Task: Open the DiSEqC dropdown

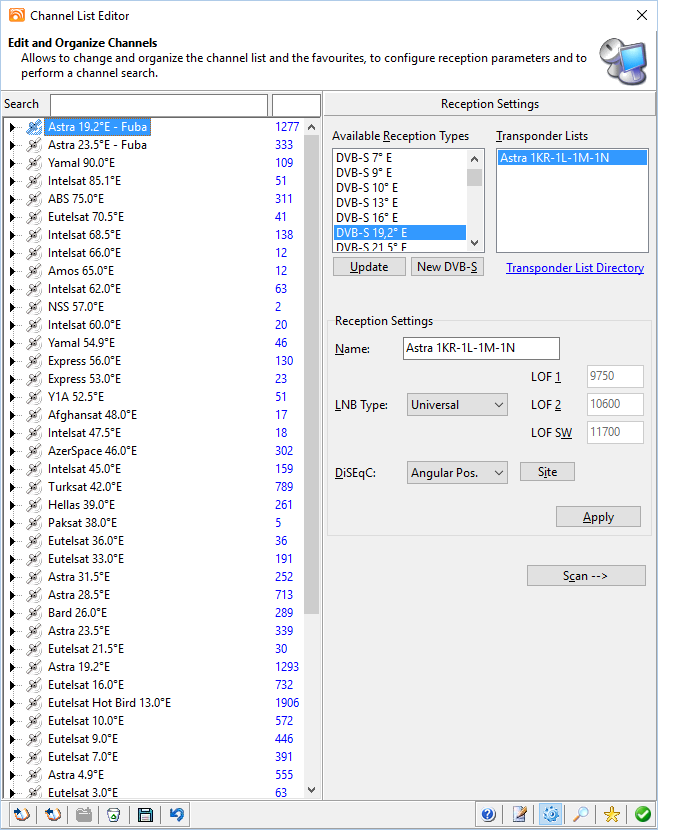Action: point(458,473)
